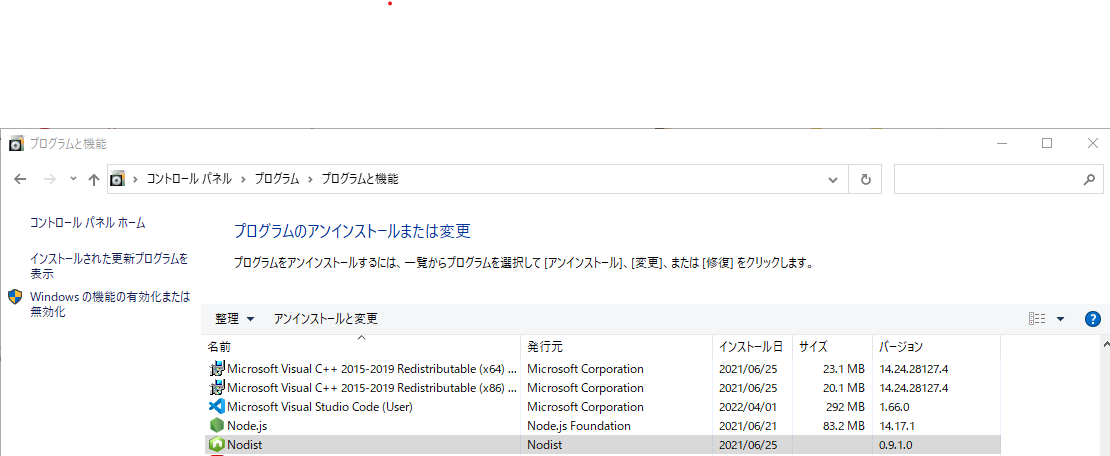Click the Windows features shield icon

click(x=15, y=297)
